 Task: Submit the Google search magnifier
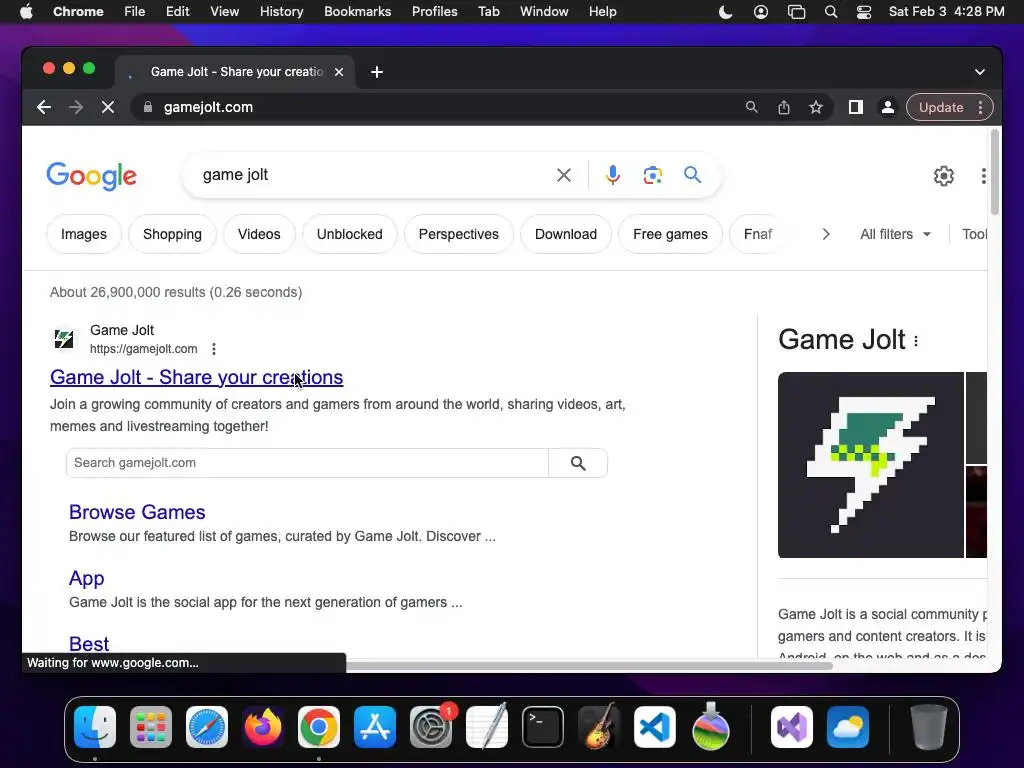point(692,175)
